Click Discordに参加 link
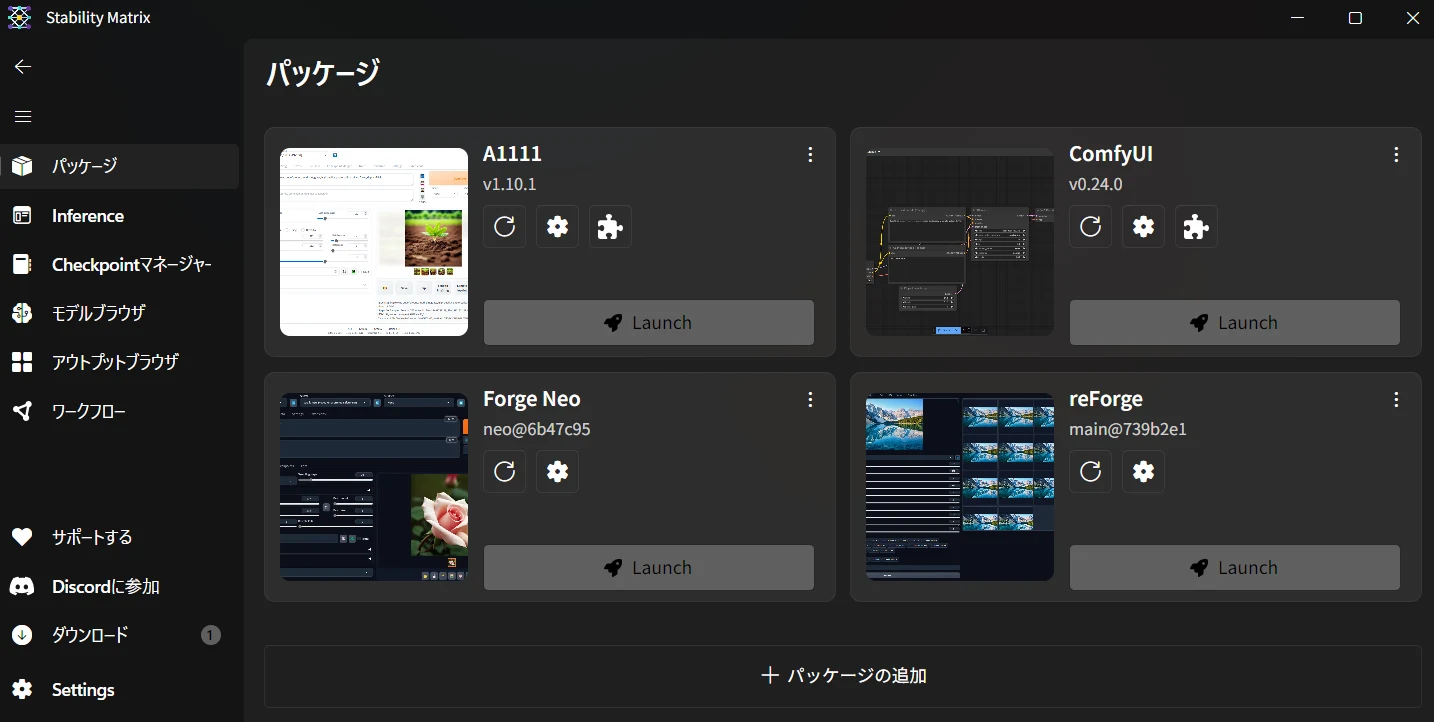The image size is (1434, 722). pyautogui.click(x=120, y=587)
